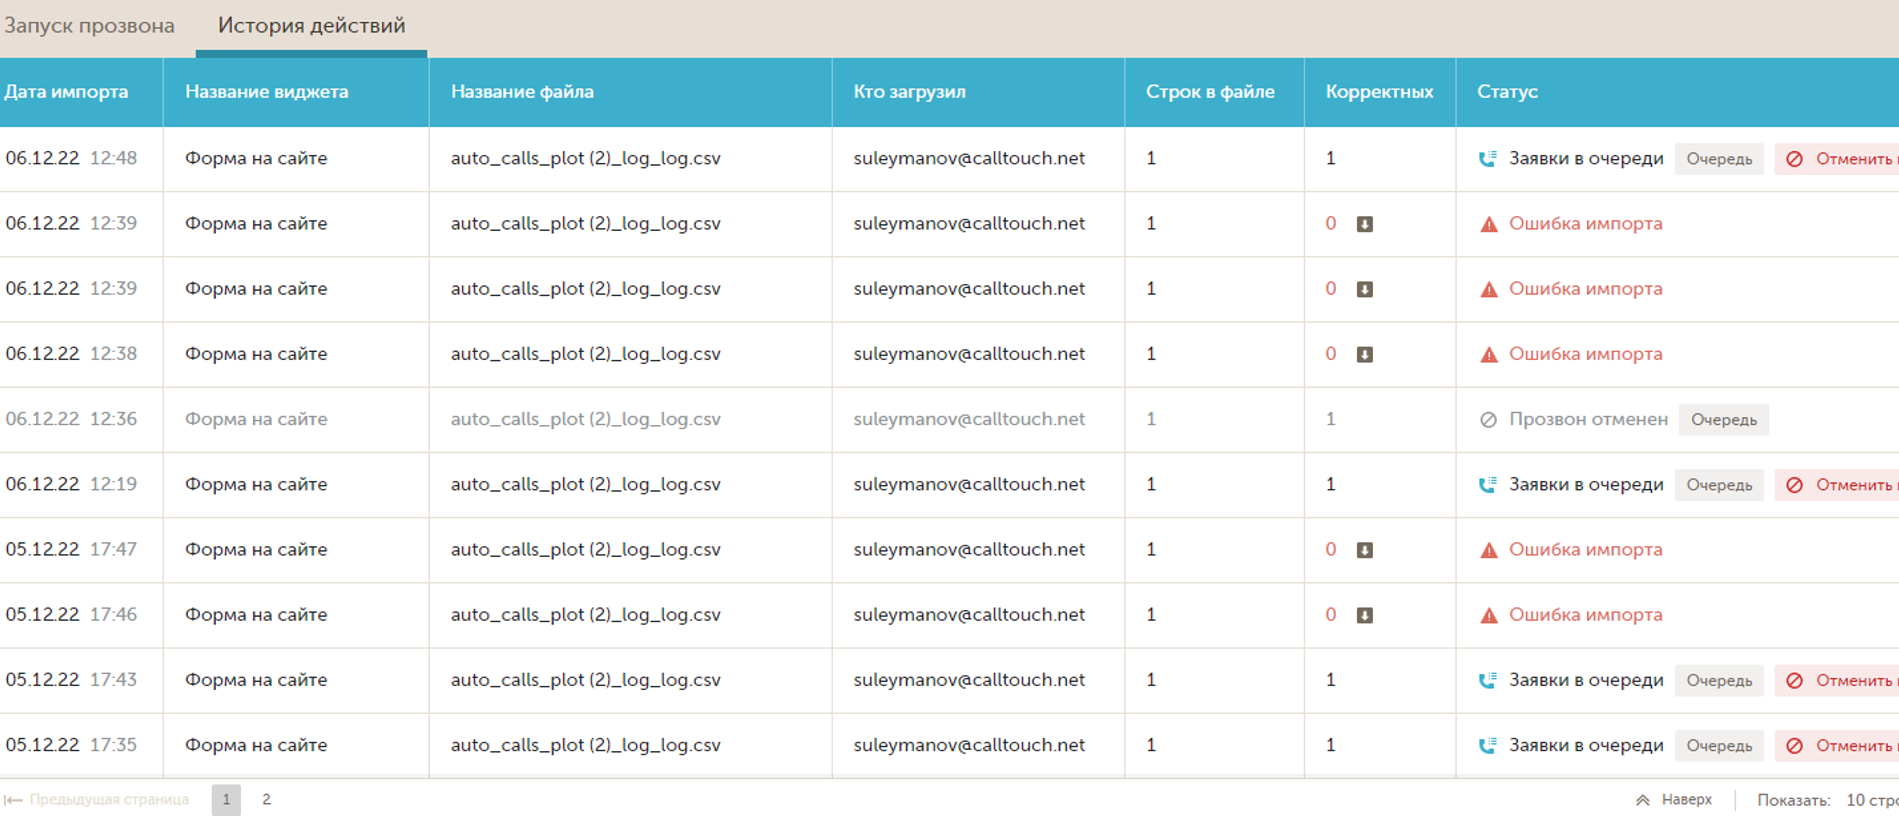Viewport: 1899px width, 816px height.
Task: Switch to the Запуск прозвона tab
Action: tap(89, 26)
